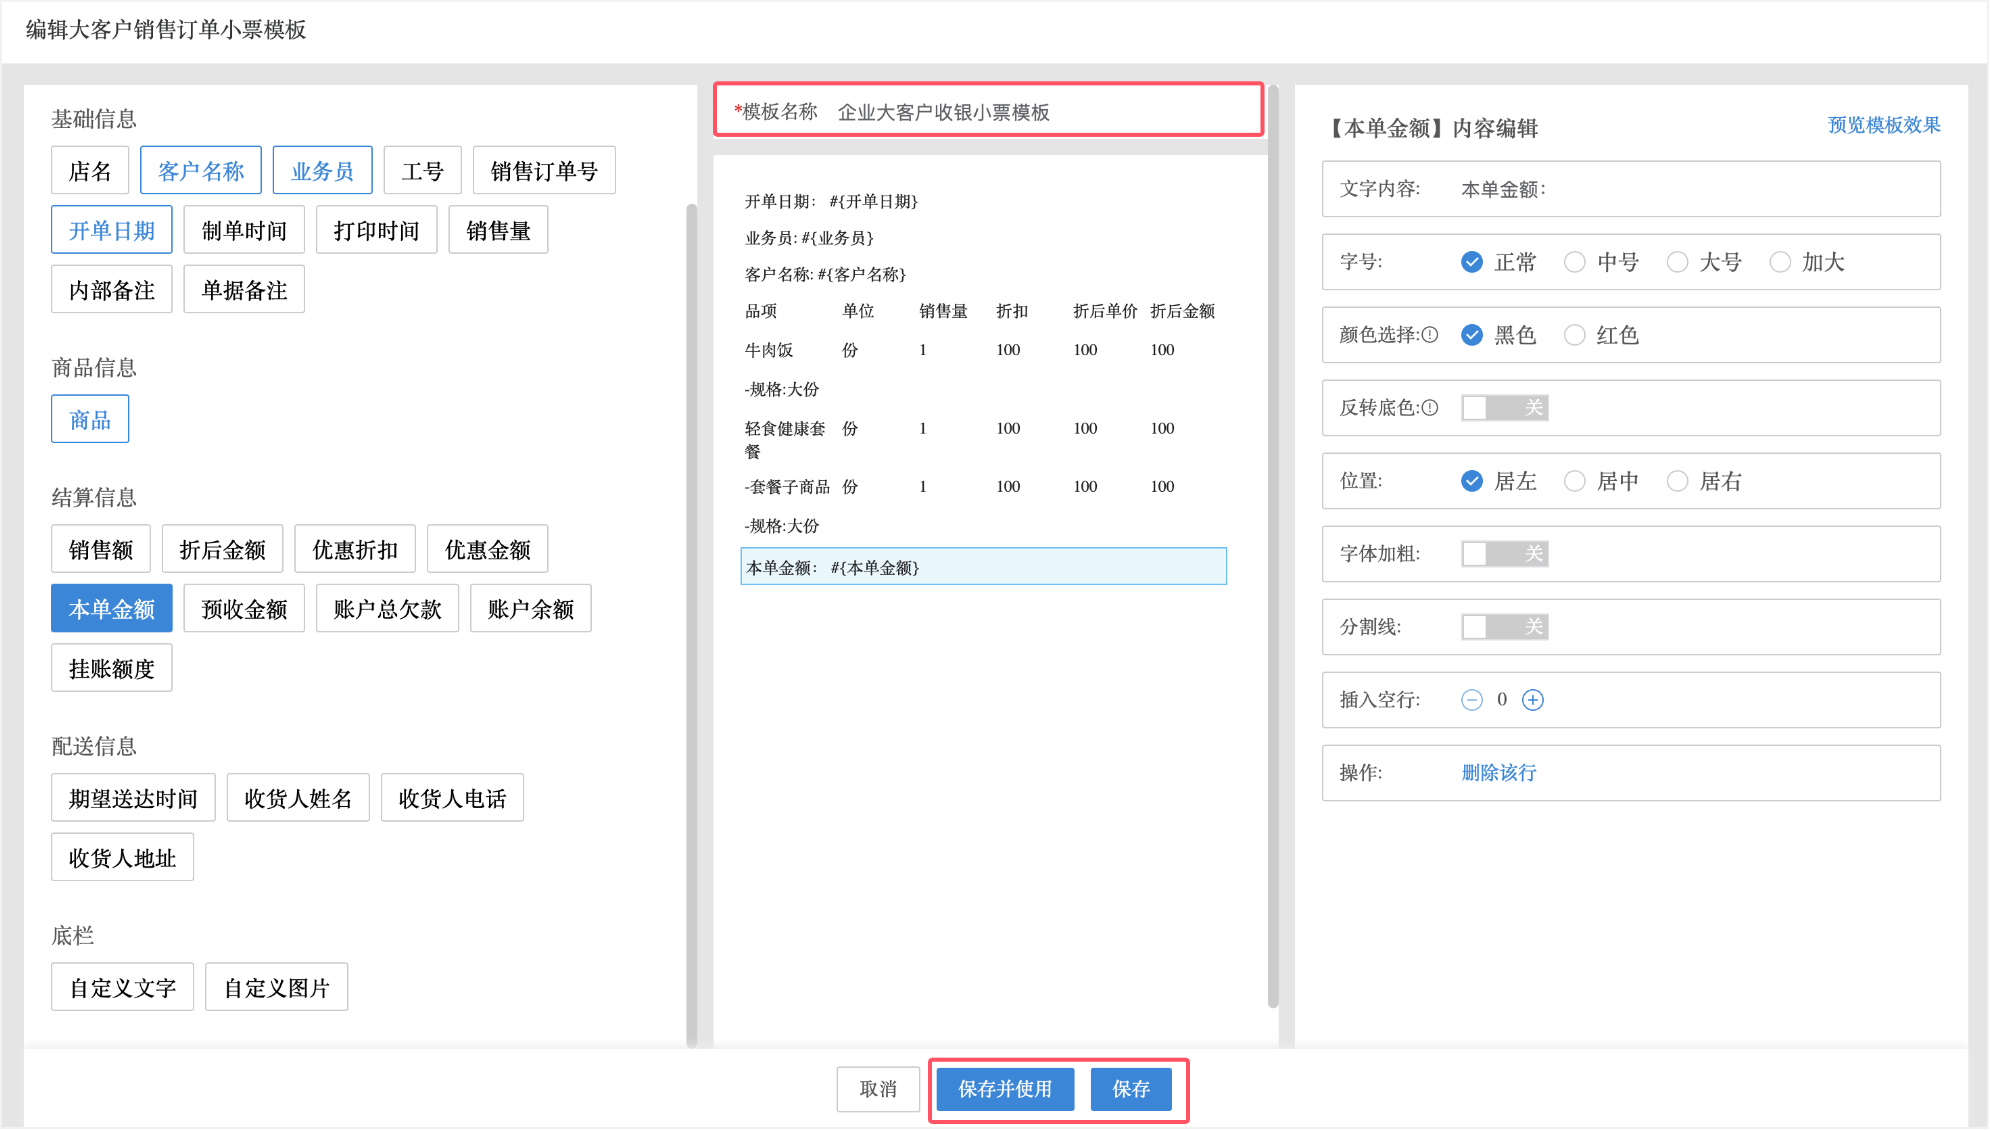Select 本单金额 row in receipt preview
This screenshot has width=1990, height=1130.
982,567
